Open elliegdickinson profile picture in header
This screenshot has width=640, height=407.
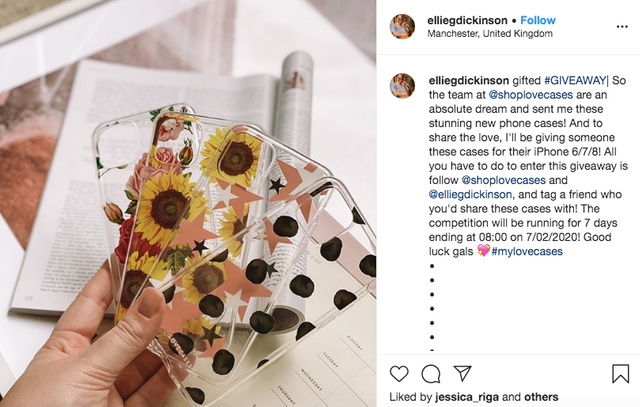[402, 26]
